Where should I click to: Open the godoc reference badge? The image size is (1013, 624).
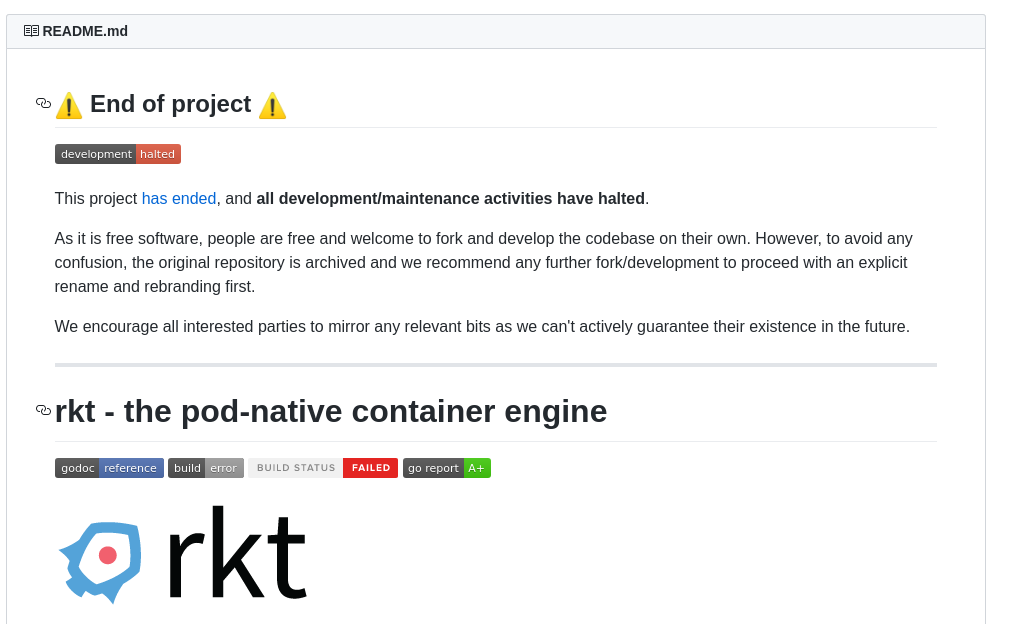pyautogui.click(x=109, y=468)
